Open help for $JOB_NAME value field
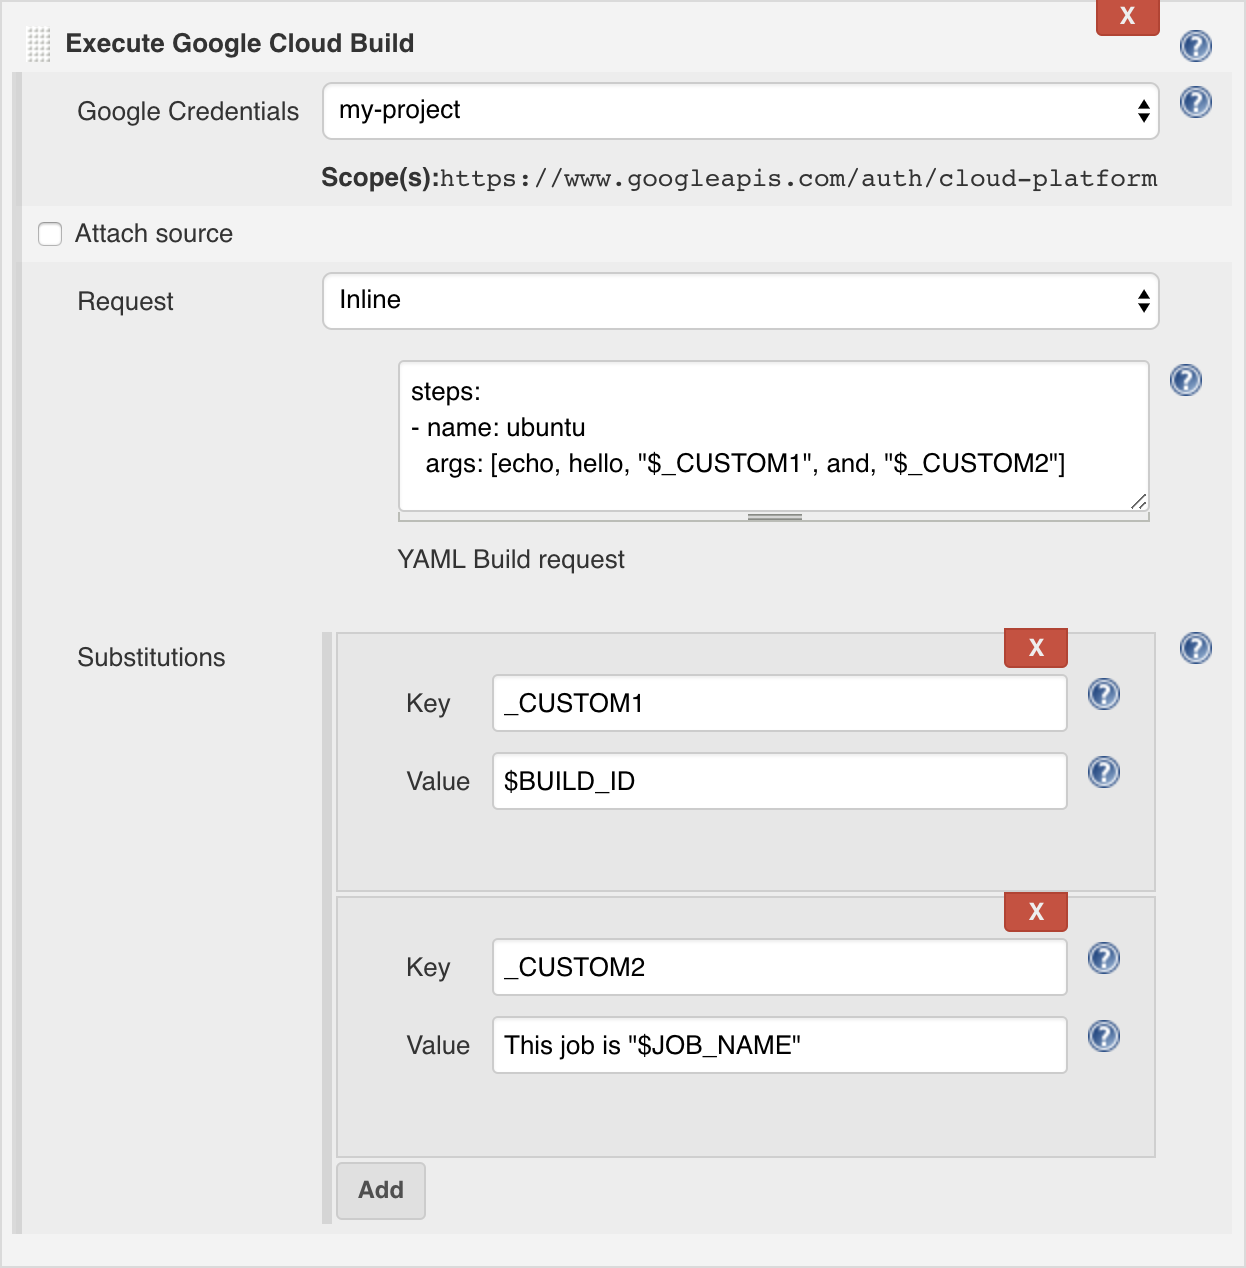This screenshot has height=1268, width=1246. coord(1104,1036)
